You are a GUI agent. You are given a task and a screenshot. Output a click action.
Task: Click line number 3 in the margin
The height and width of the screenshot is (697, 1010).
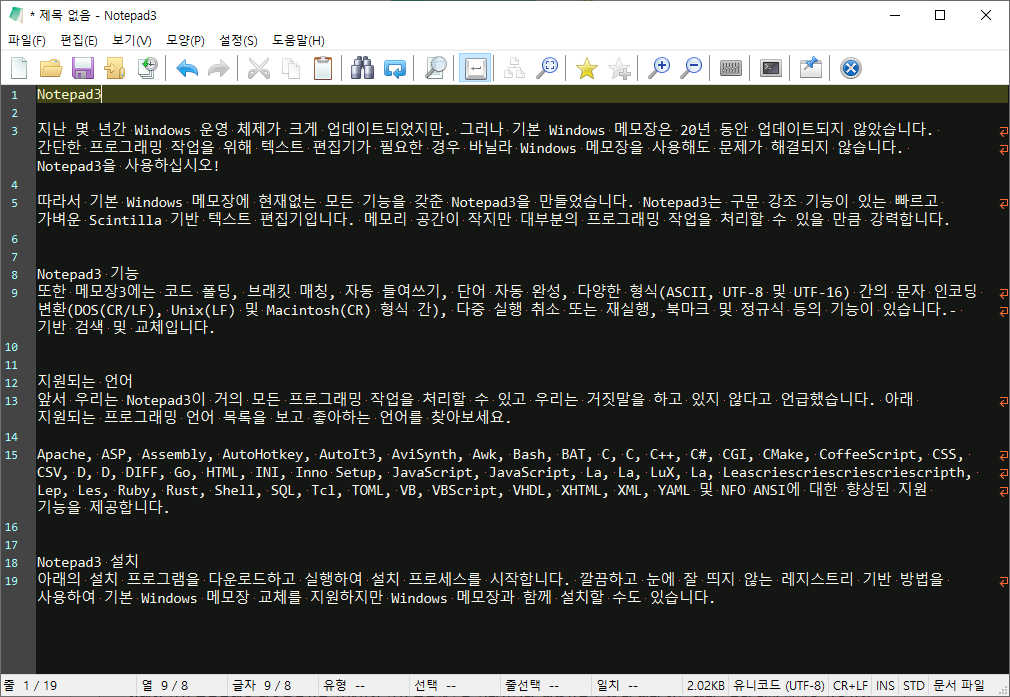pyautogui.click(x=14, y=131)
